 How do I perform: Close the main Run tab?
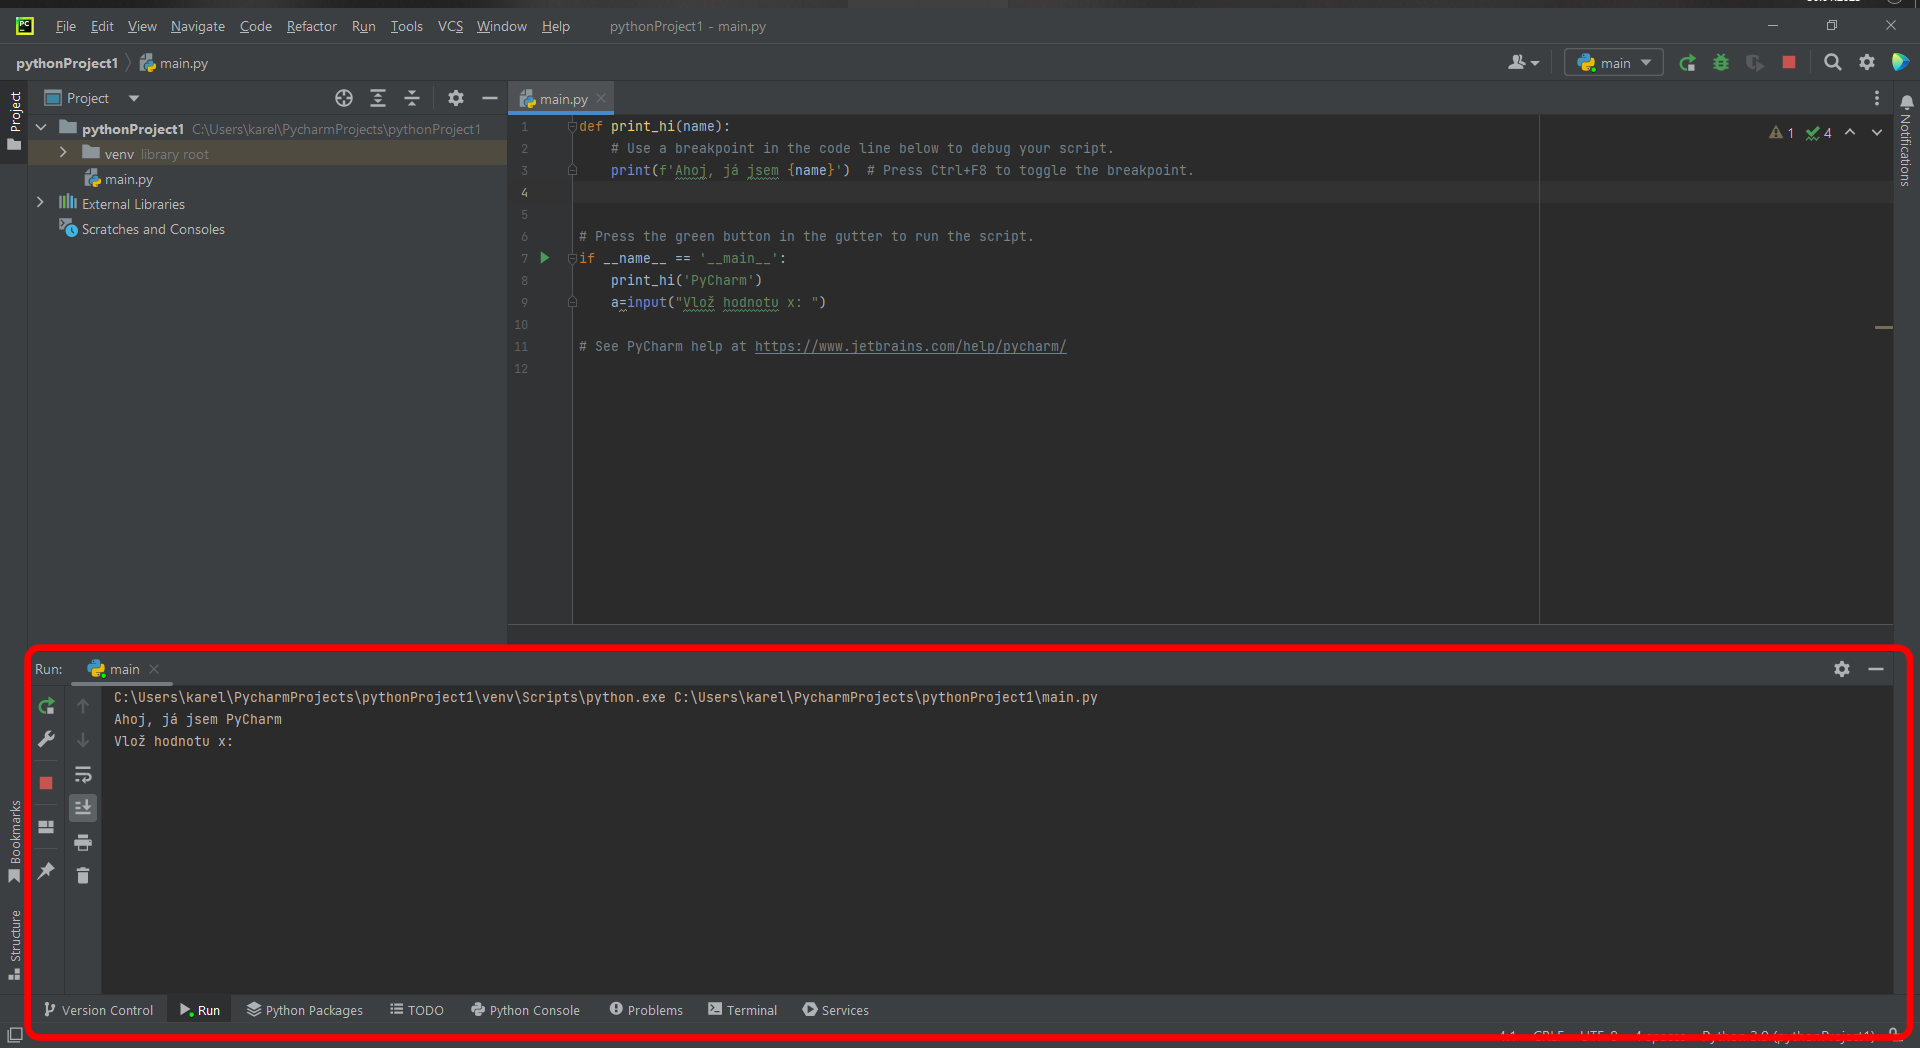pyautogui.click(x=154, y=669)
